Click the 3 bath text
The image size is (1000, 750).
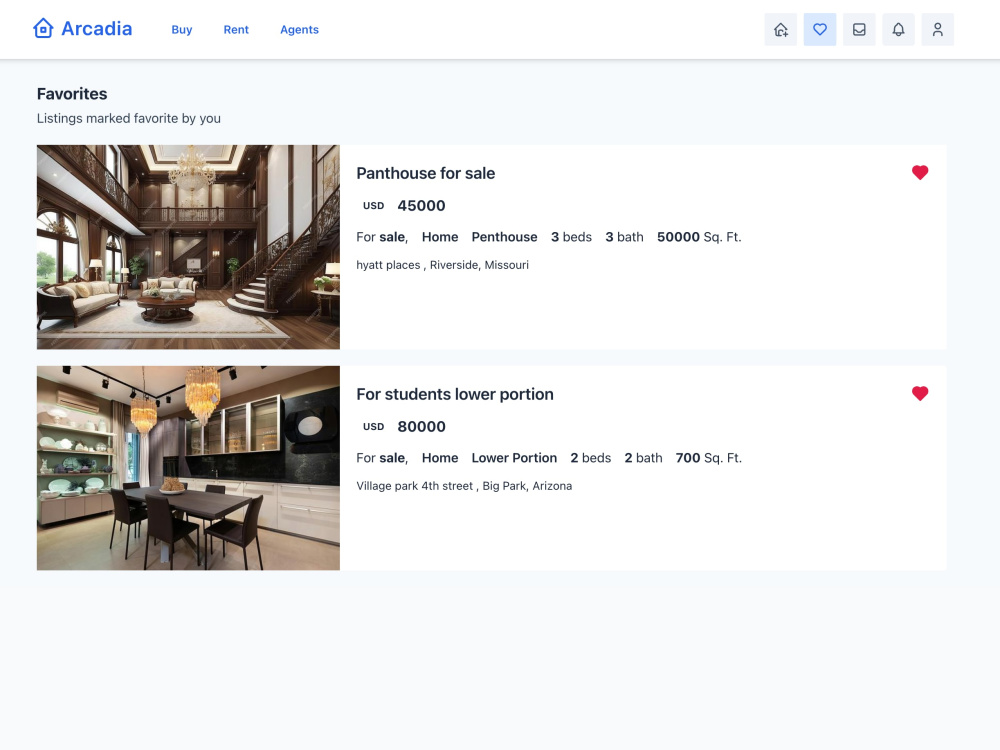624,237
